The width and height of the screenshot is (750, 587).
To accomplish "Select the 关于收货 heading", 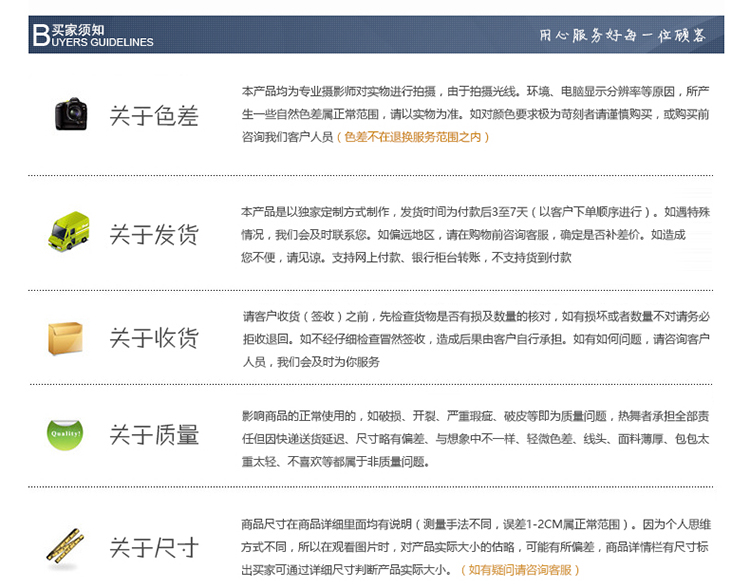I will click(x=154, y=337).
